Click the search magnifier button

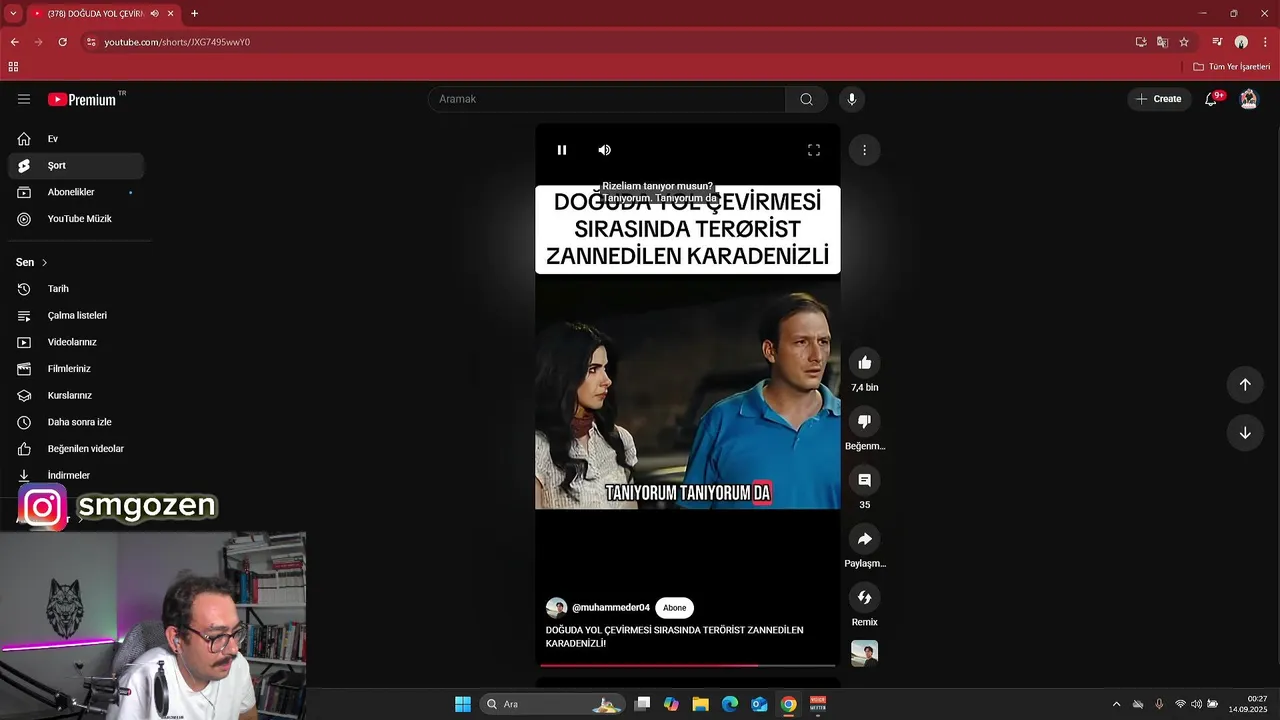pyautogui.click(x=806, y=99)
